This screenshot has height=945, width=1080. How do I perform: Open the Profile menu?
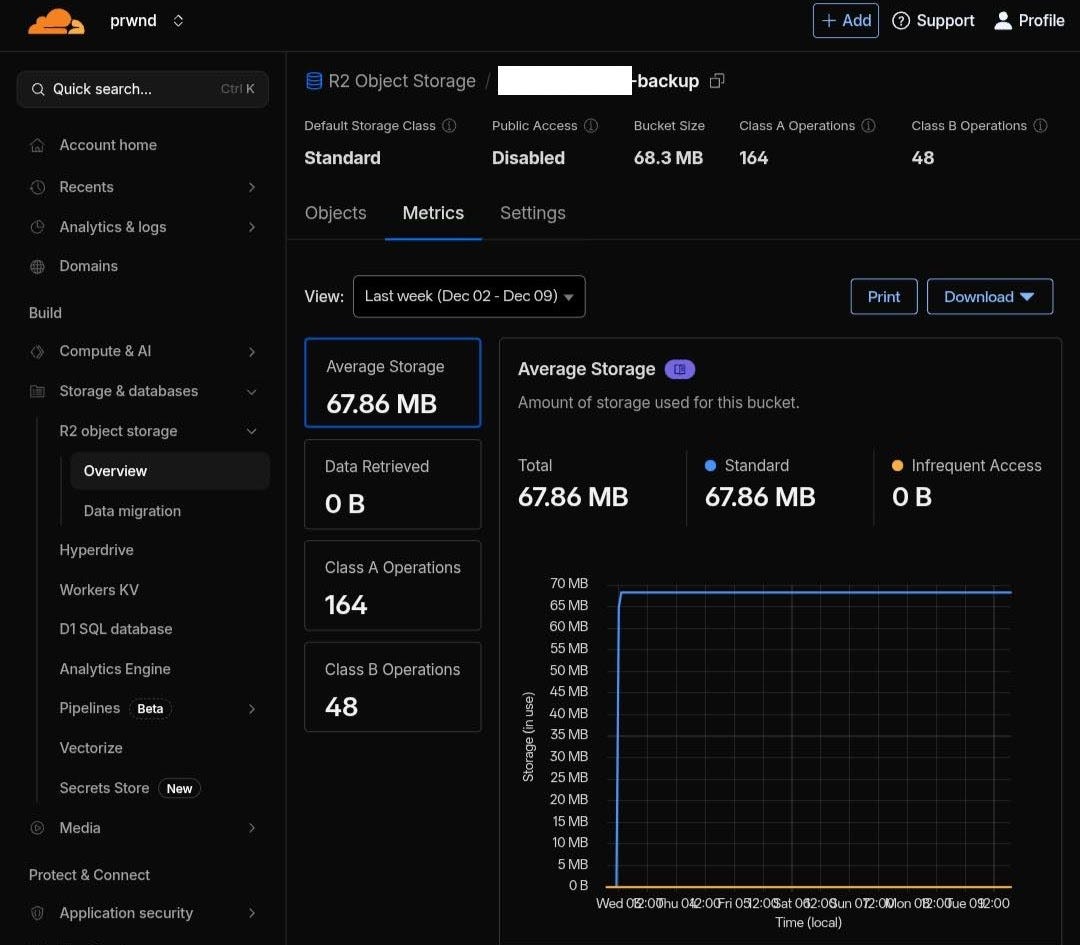tap(1029, 21)
